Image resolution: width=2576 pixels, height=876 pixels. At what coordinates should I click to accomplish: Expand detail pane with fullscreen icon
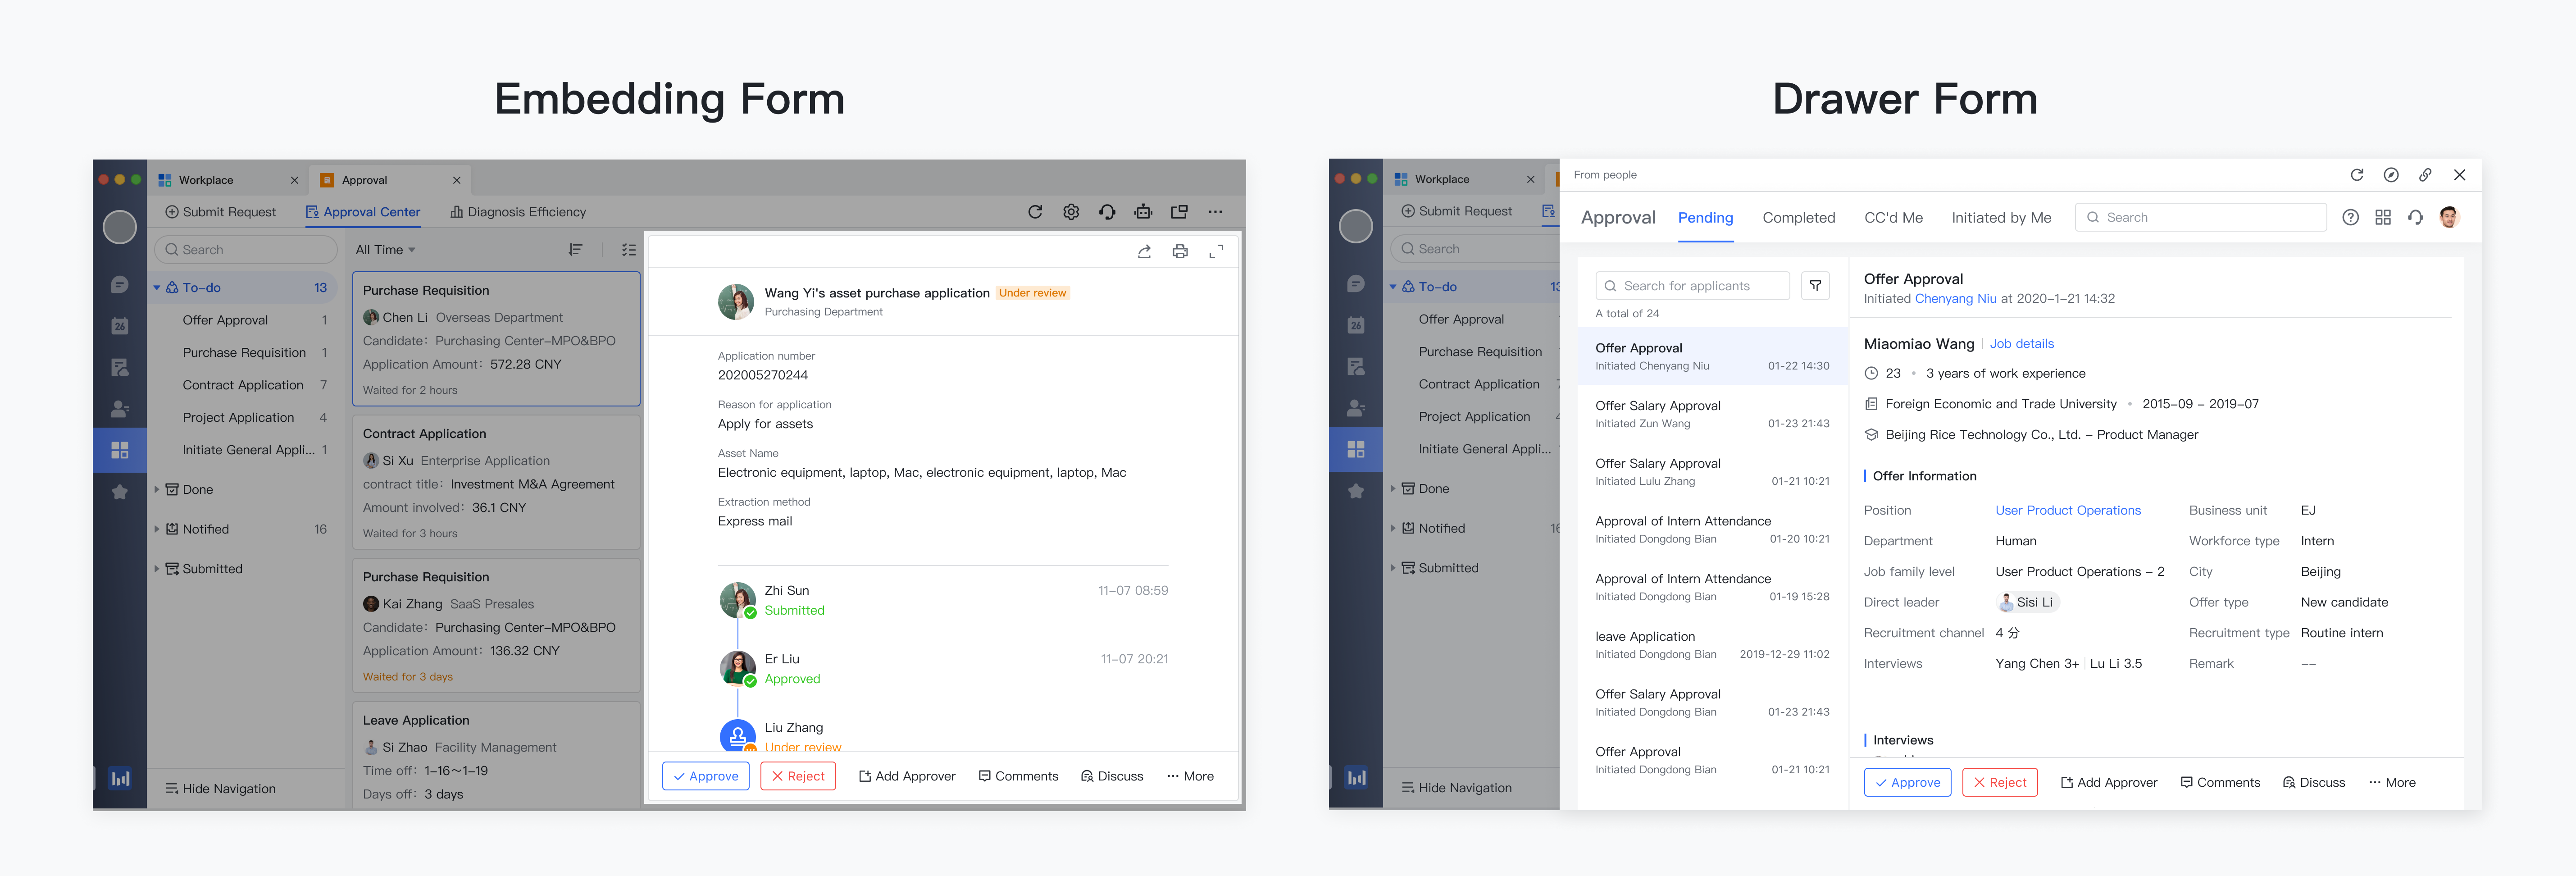(x=1216, y=252)
